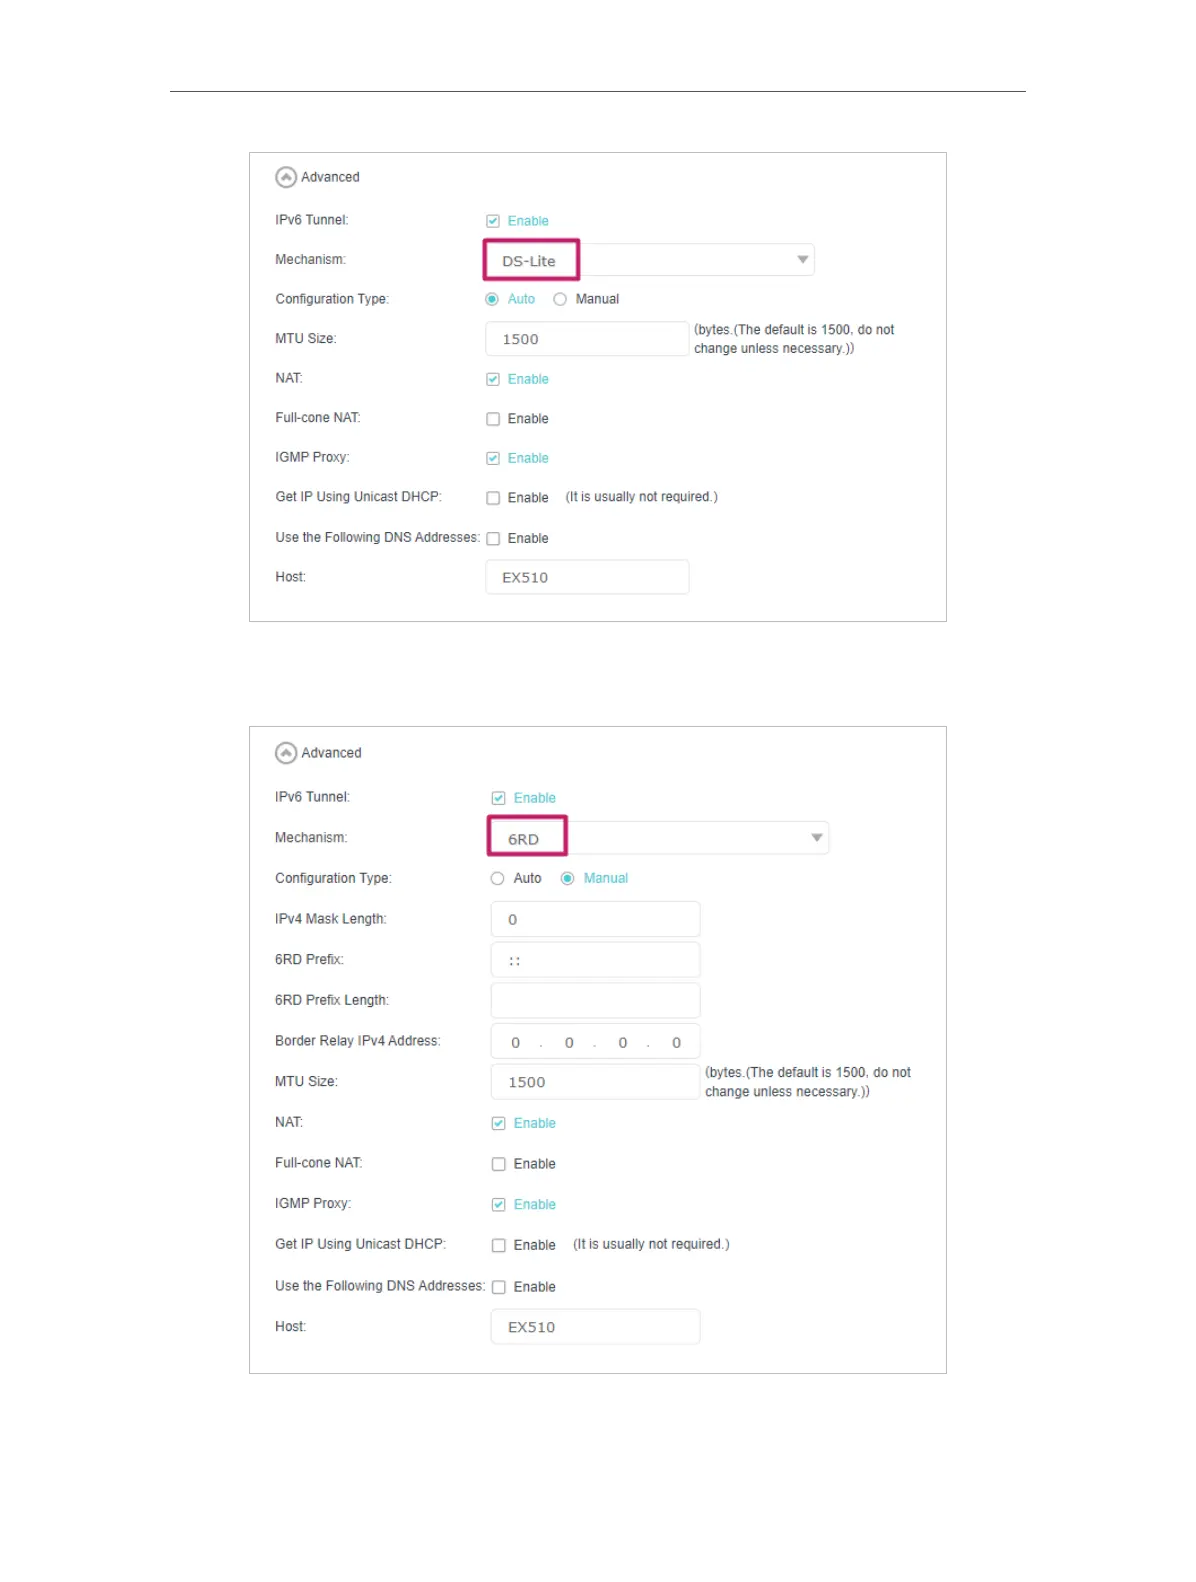The width and height of the screenshot is (1196, 1582).
Task: Select Manual configuration type in DS-Lite panel
Action: pos(560,299)
